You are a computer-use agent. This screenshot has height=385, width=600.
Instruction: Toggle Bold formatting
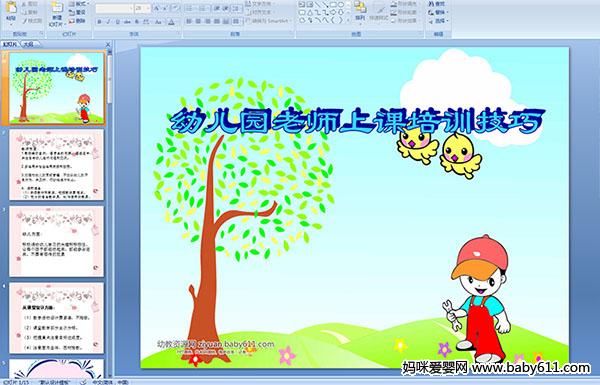click(99, 22)
